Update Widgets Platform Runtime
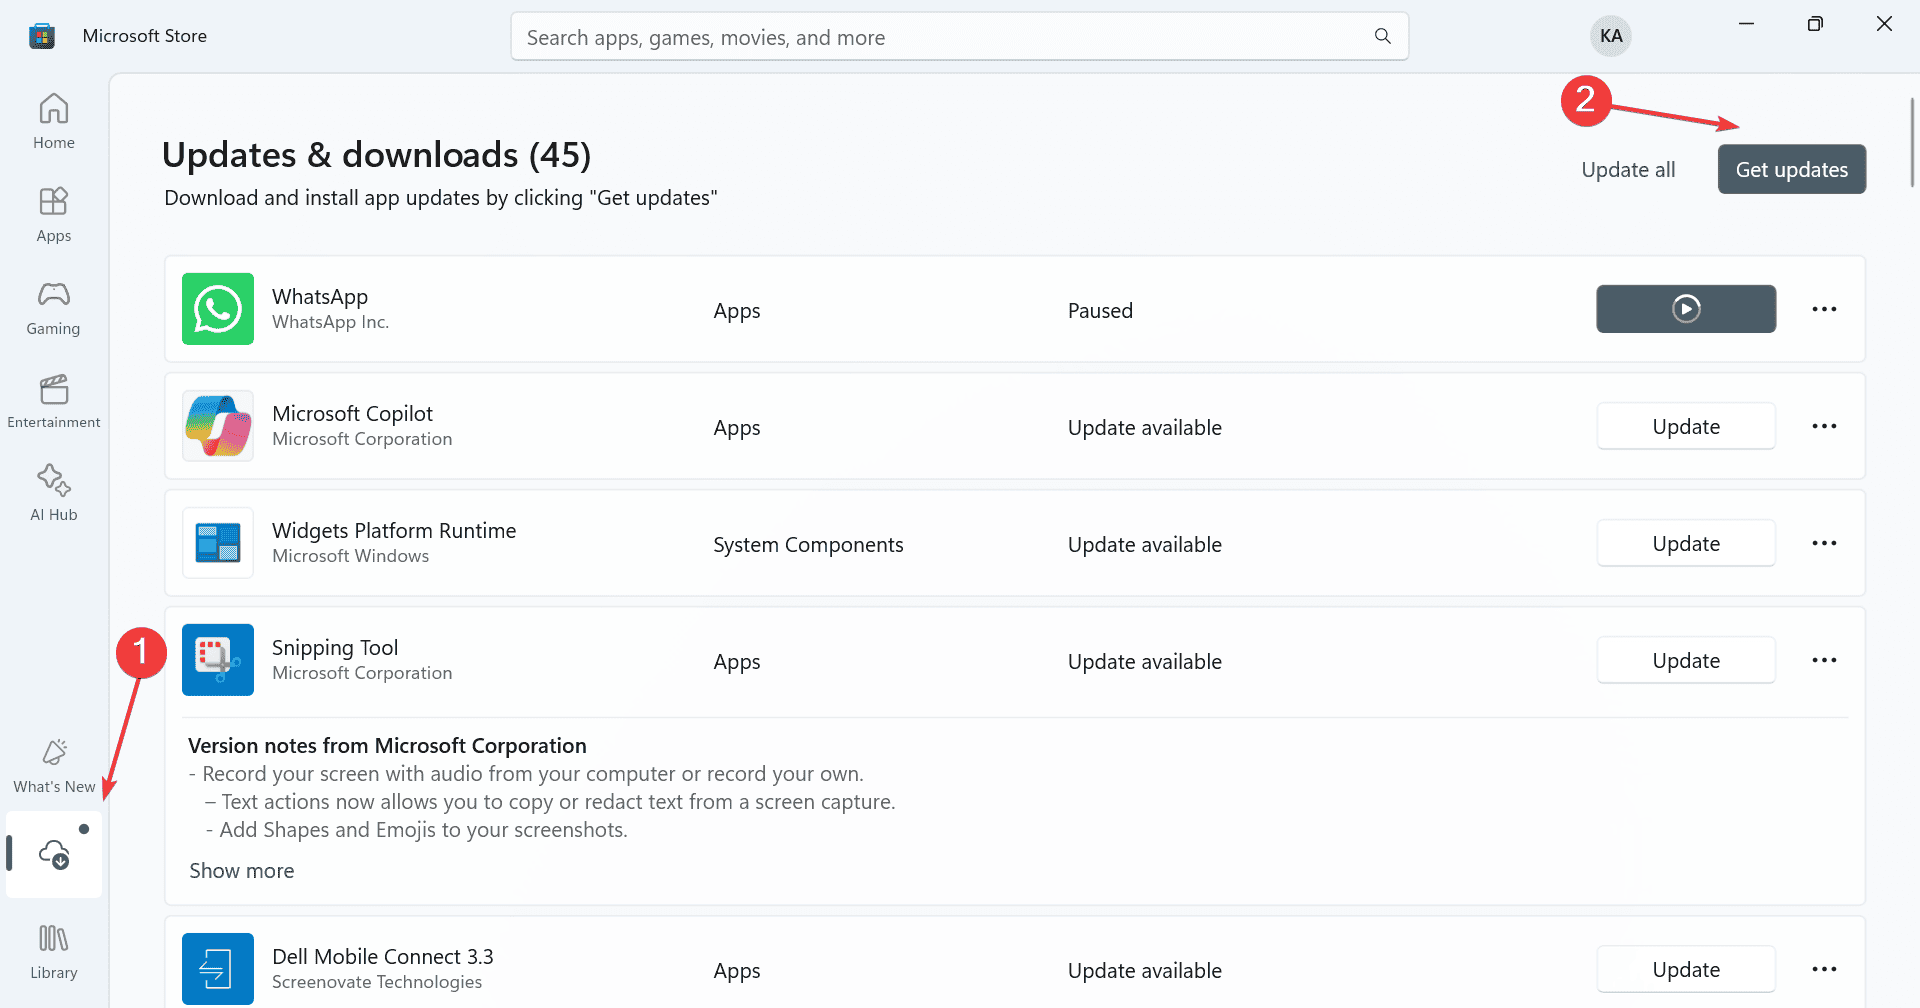This screenshot has height=1008, width=1920. 1686,543
